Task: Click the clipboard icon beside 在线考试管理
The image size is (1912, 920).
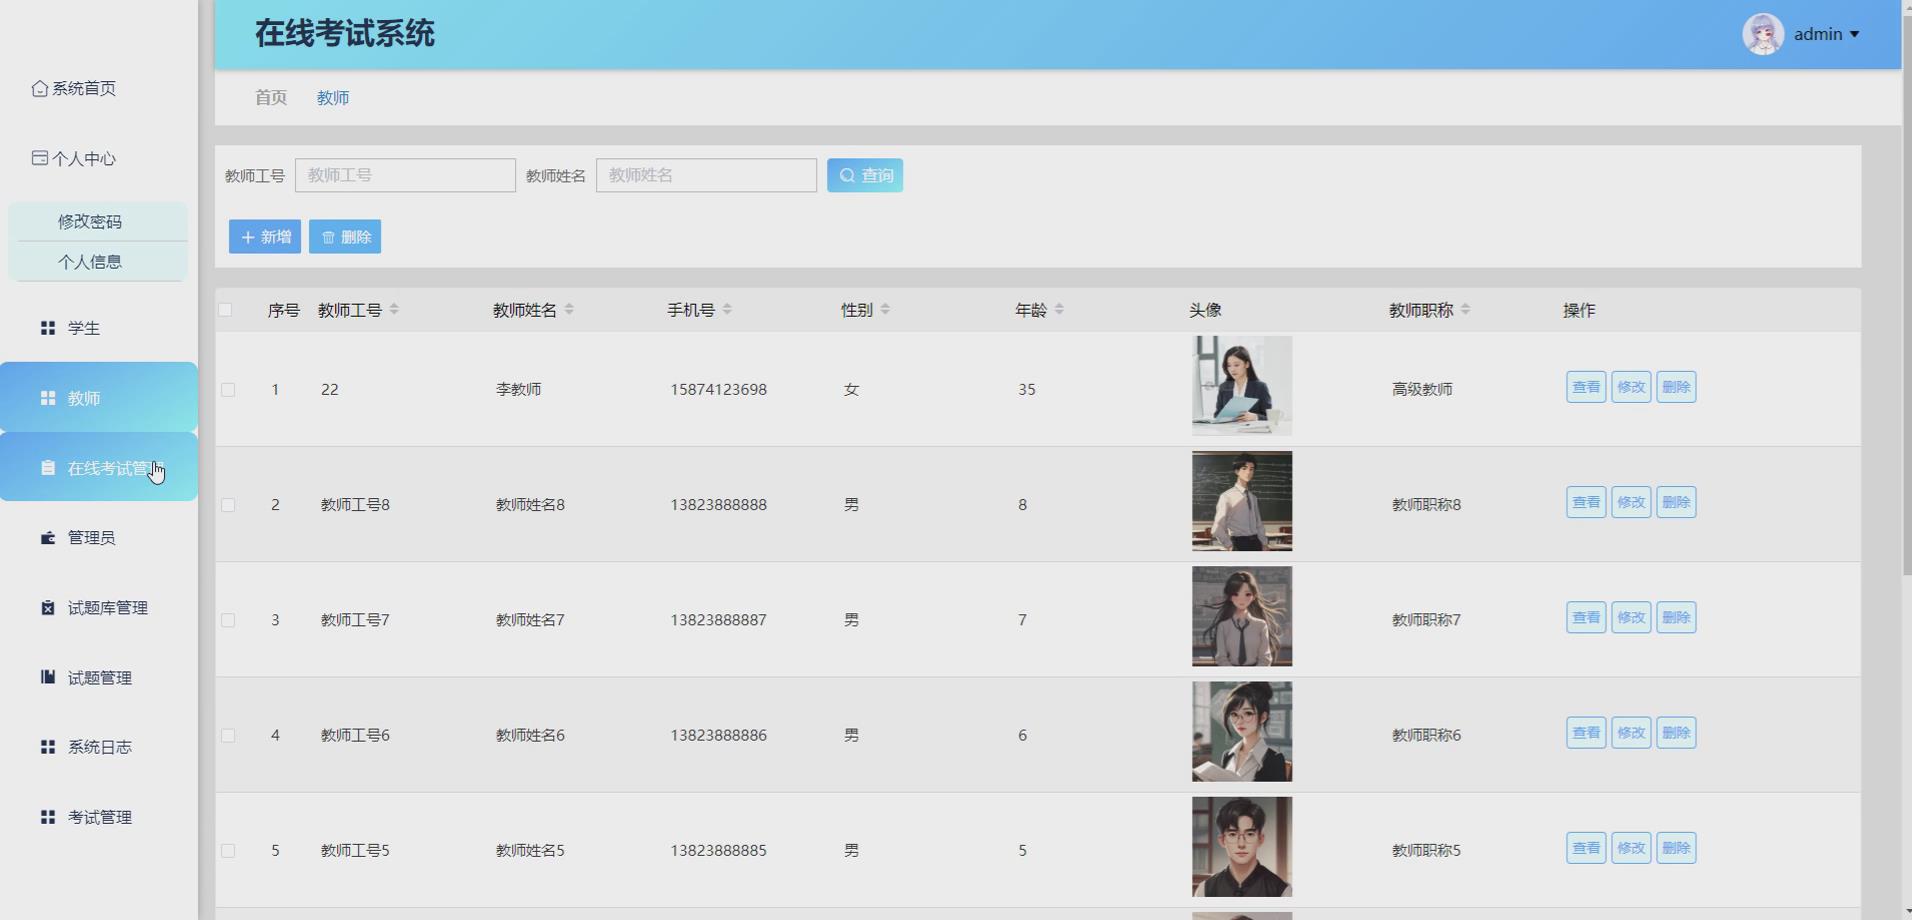Action: tap(47, 468)
